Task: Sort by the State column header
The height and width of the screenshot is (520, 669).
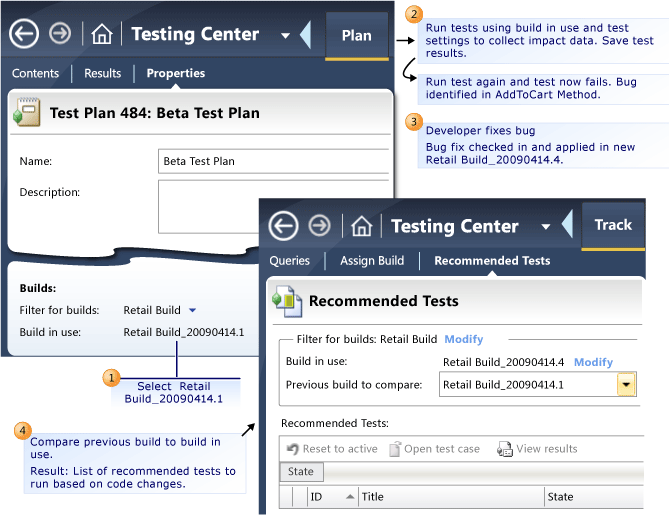Action: click(x=594, y=497)
